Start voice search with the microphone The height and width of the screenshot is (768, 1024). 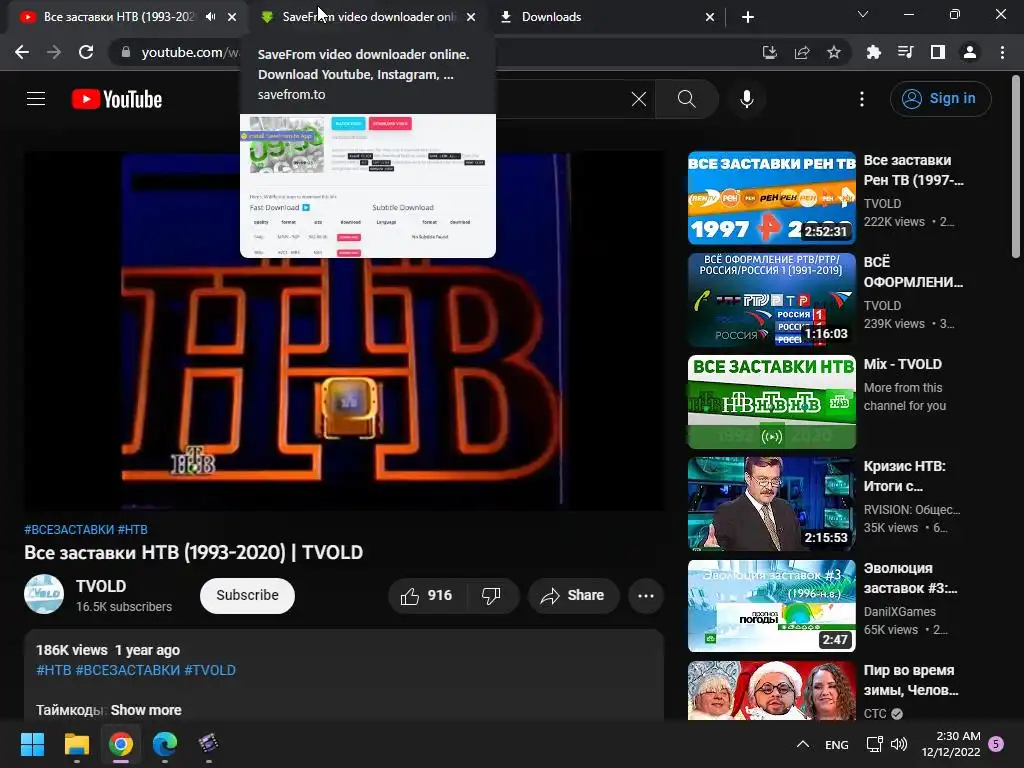[x=746, y=99]
